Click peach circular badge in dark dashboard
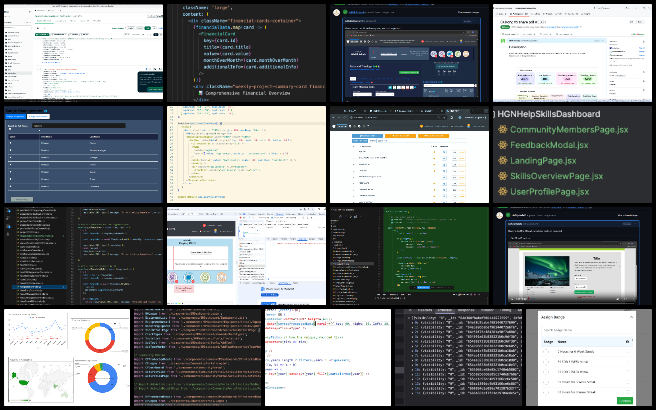 click(x=466, y=54)
